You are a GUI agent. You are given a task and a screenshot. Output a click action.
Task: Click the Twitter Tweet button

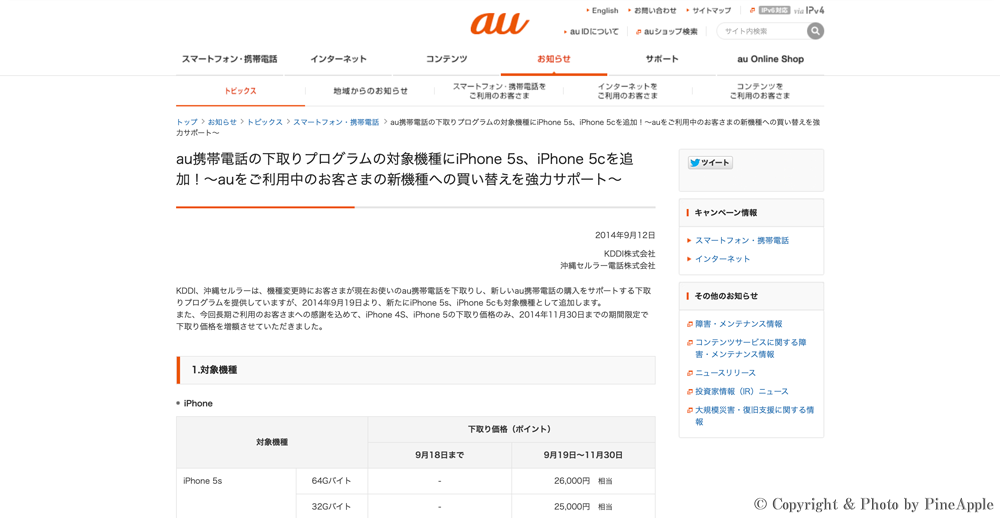click(x=710, y=163)
